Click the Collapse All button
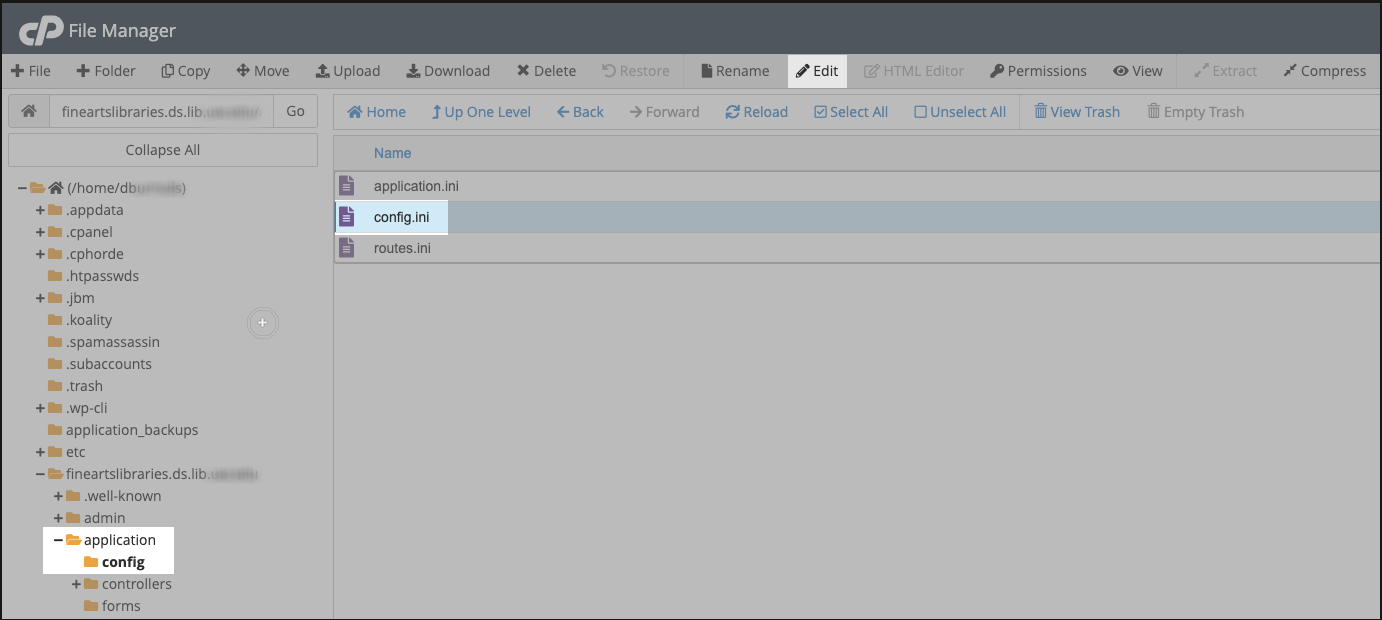 pyautogui.click(x=163, y=150)
